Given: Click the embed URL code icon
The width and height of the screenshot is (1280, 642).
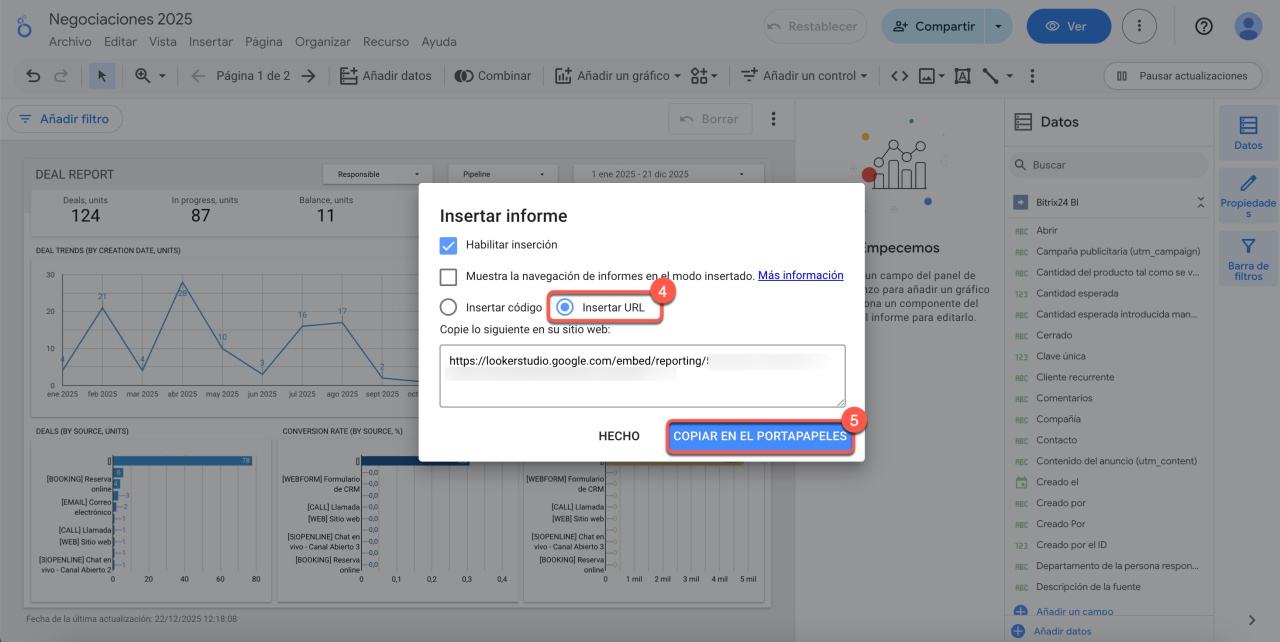Looking at the screenshot, I should [x=899, y=76].
